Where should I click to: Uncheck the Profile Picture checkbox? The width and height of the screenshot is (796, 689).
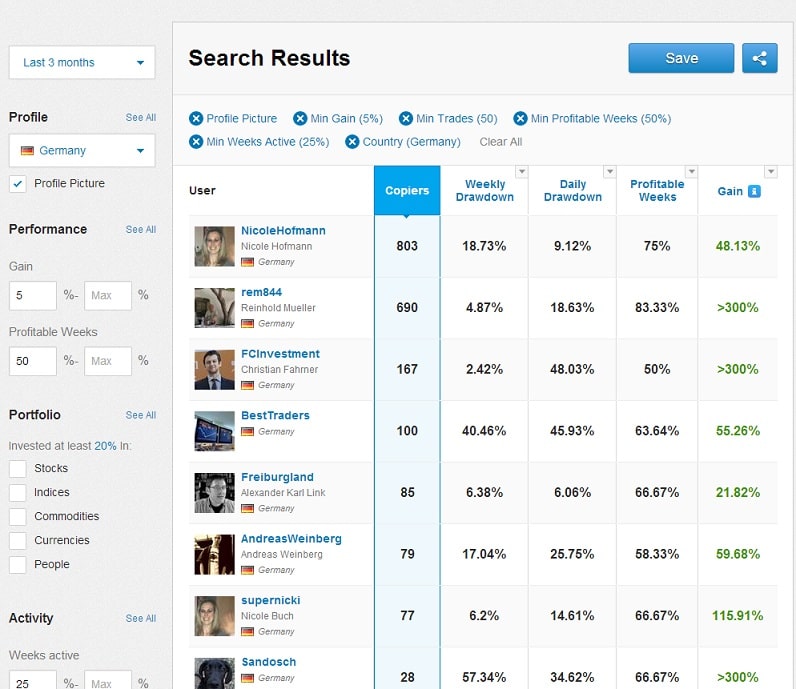[18, 184]
